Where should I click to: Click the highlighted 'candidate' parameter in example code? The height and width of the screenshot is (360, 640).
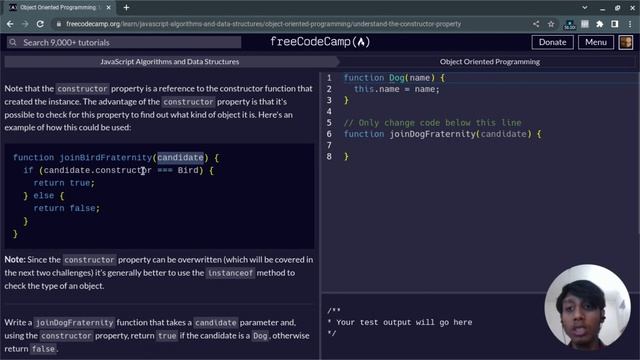point(180,158)
